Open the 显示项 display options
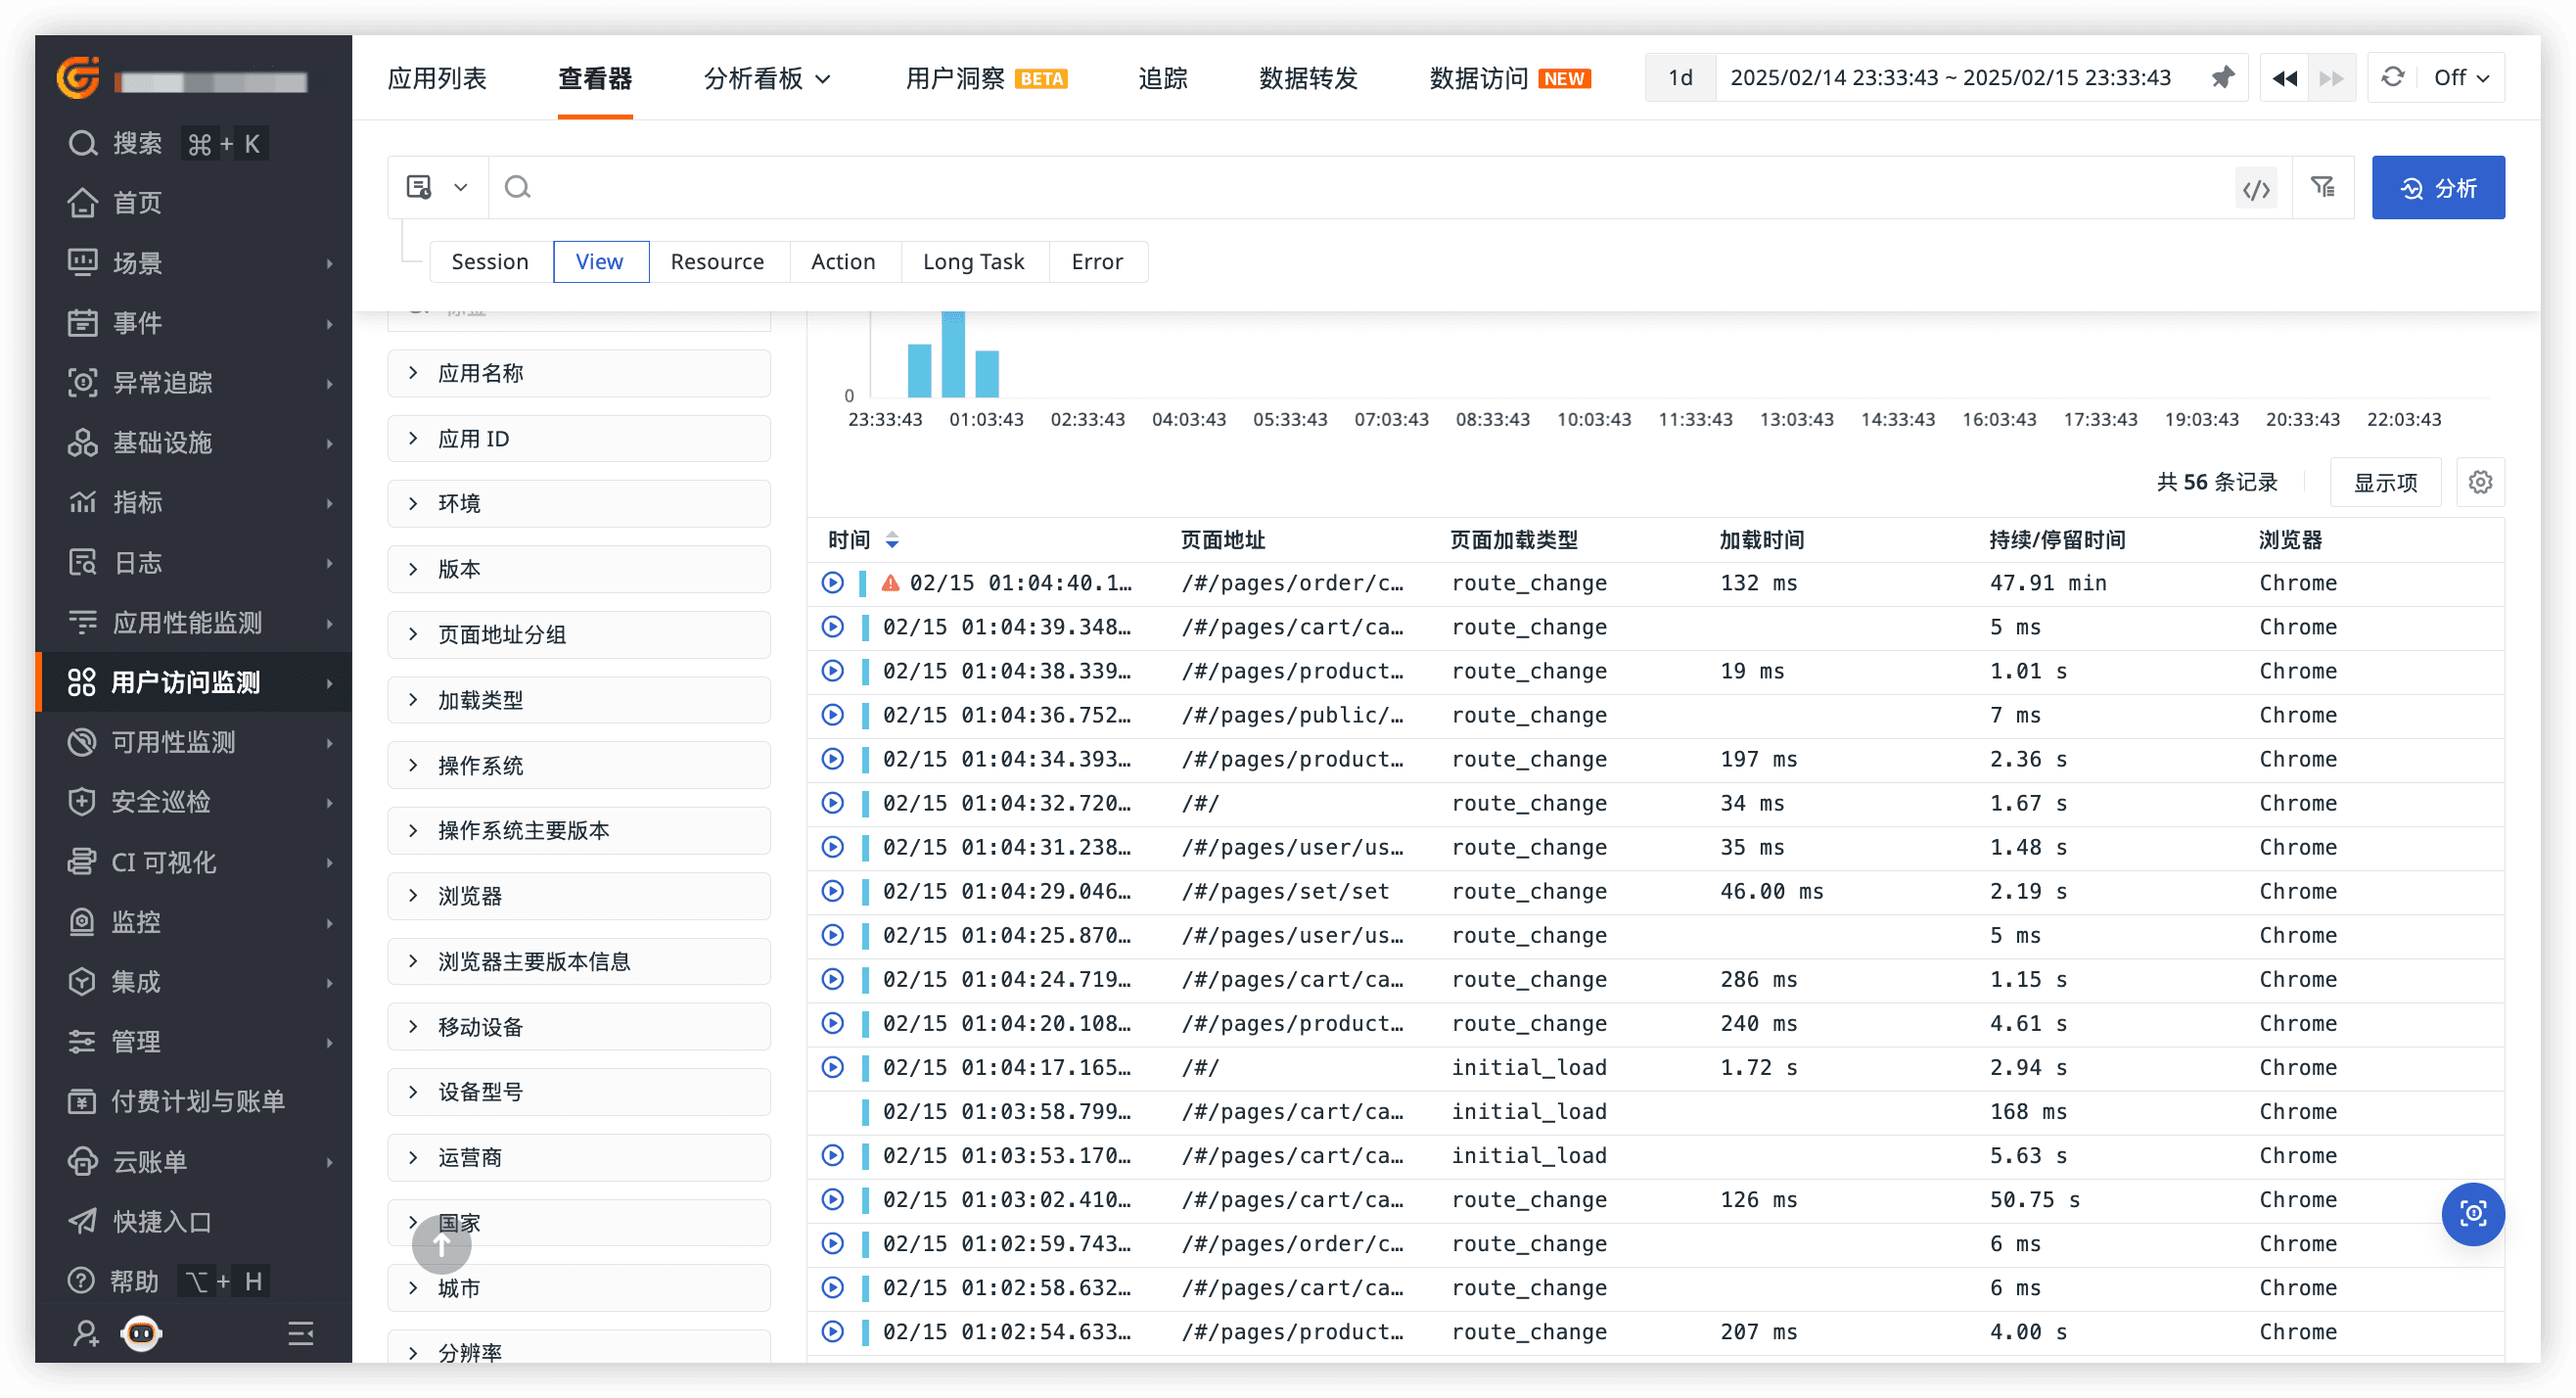This screenshot has width=2576, height=1398. click(2385, 482)
